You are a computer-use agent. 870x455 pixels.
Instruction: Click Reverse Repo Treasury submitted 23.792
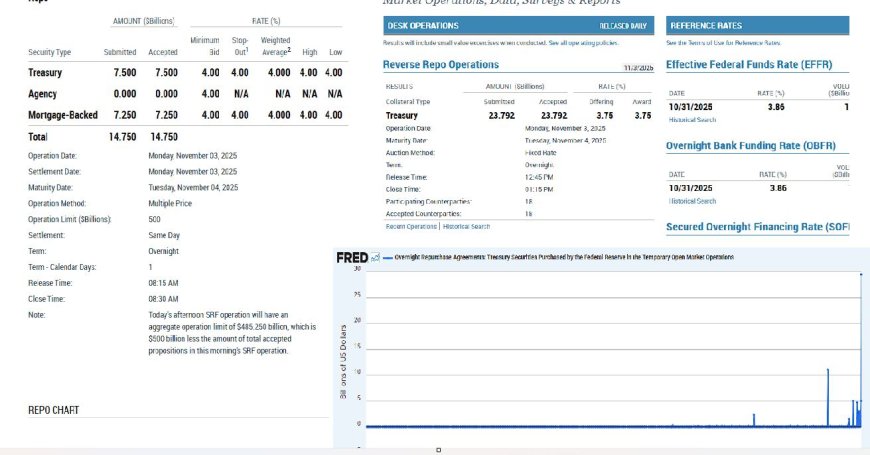click(502, 115)
